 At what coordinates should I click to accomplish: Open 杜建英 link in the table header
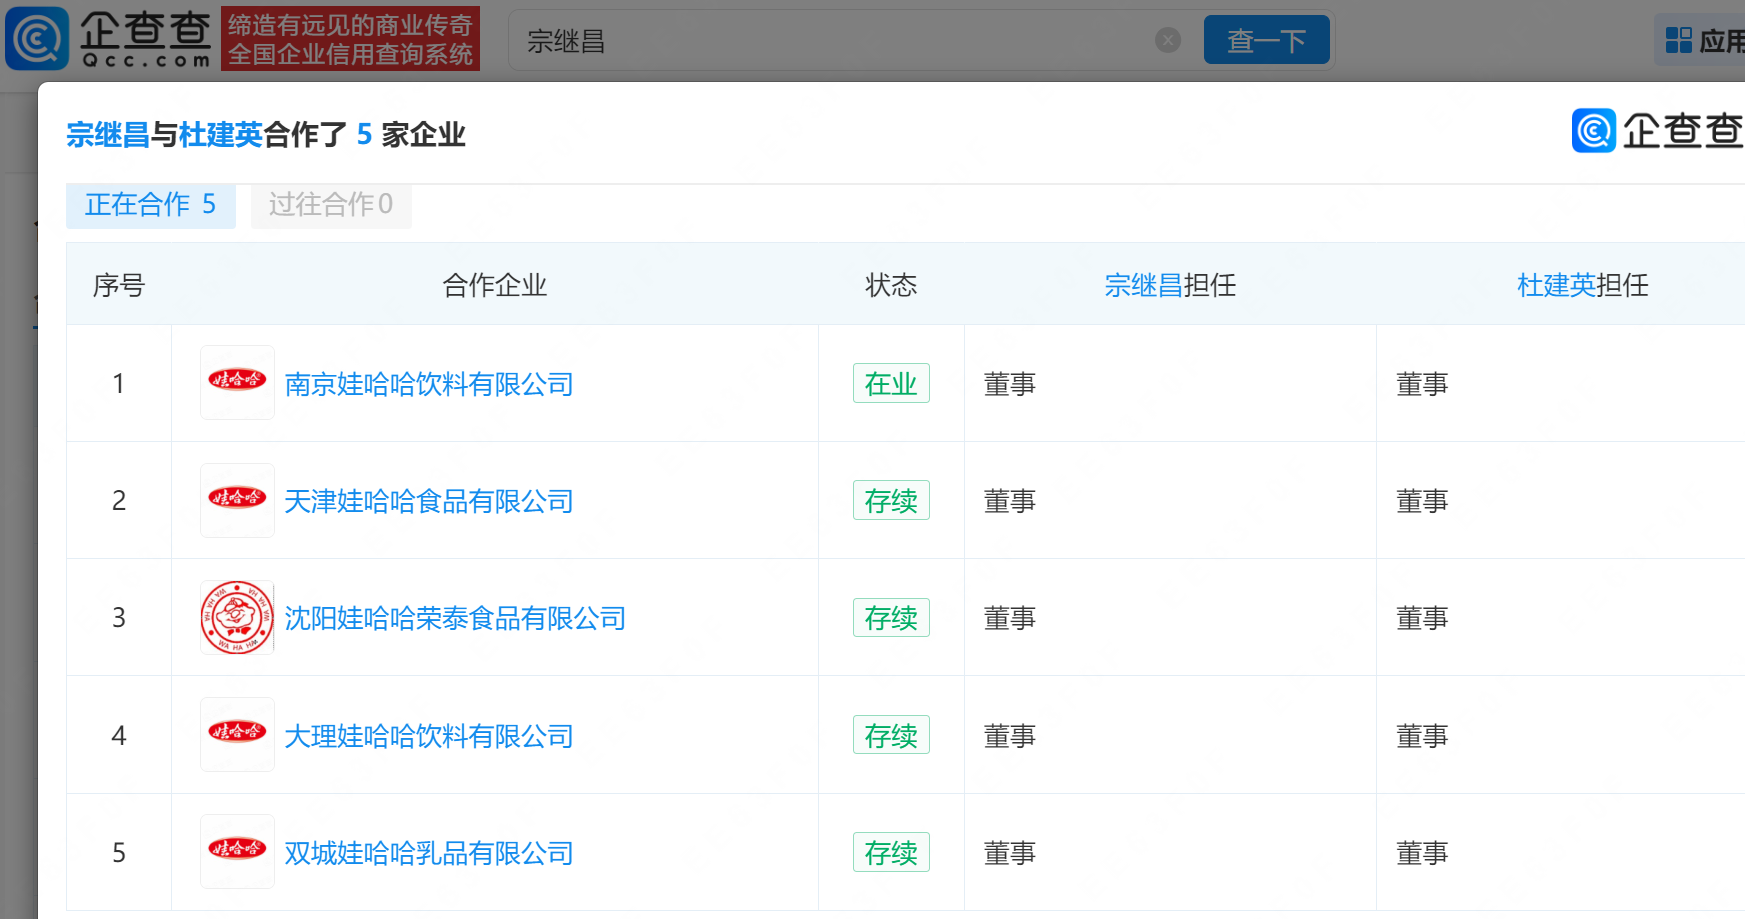(x=1556, y=285)
